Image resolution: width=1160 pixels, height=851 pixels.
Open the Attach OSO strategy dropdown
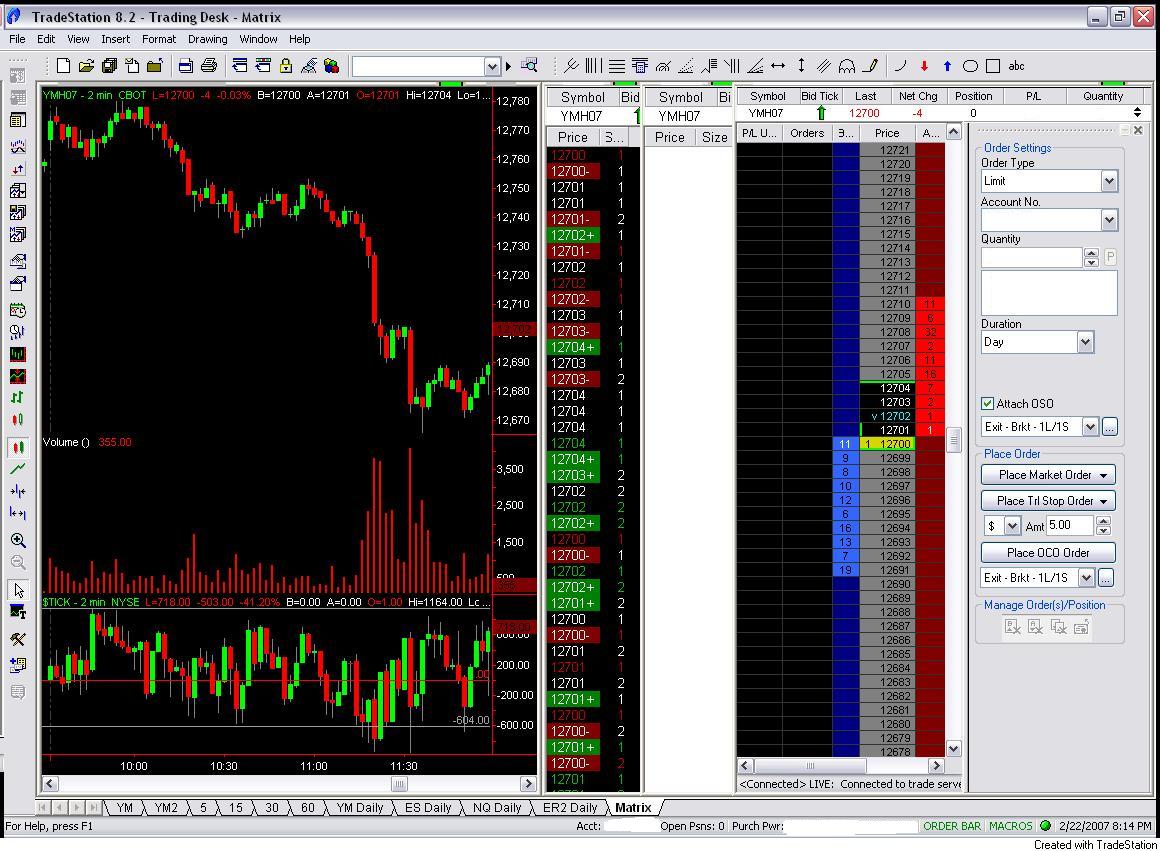click(1090, 427)
